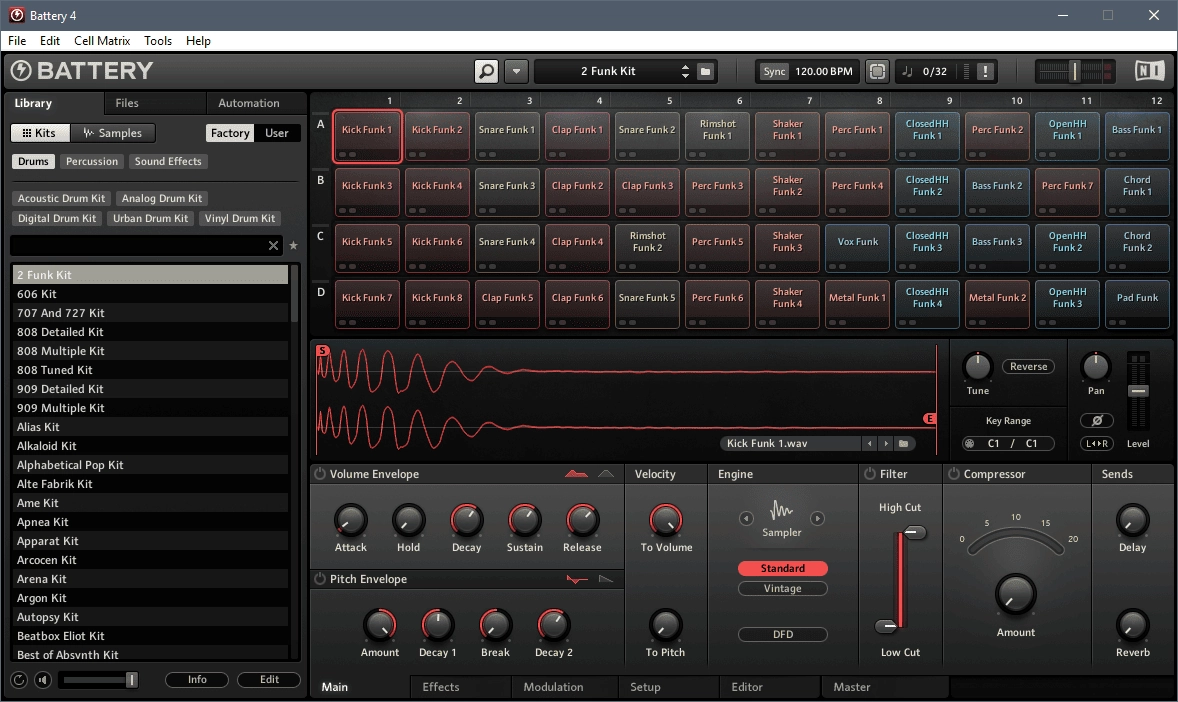Viewport: 1178px width, 702px height.
Task: Click the CPU/engine icon next to BPM
Action: [x=877, y=71]
